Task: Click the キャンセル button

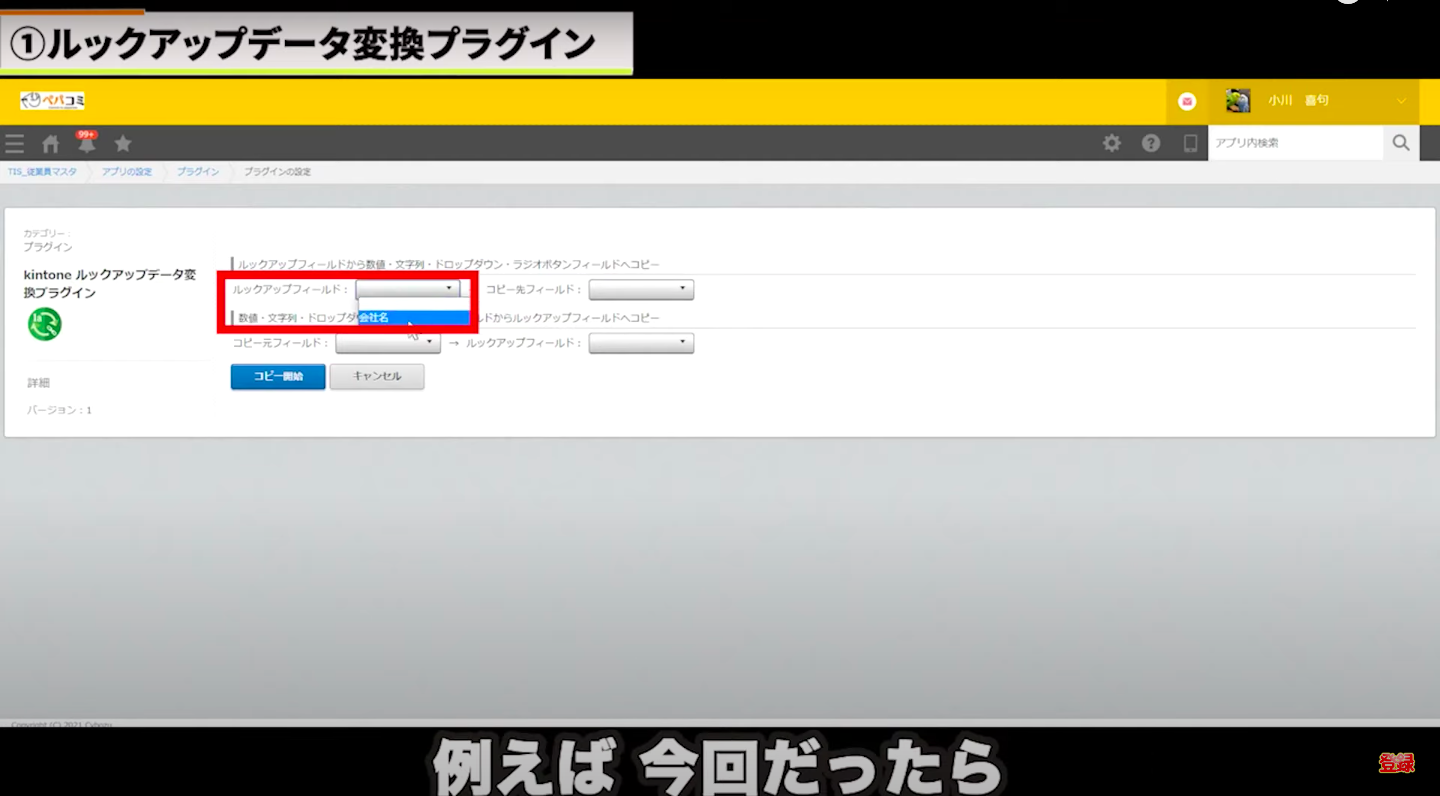Action: click(377, 376)
